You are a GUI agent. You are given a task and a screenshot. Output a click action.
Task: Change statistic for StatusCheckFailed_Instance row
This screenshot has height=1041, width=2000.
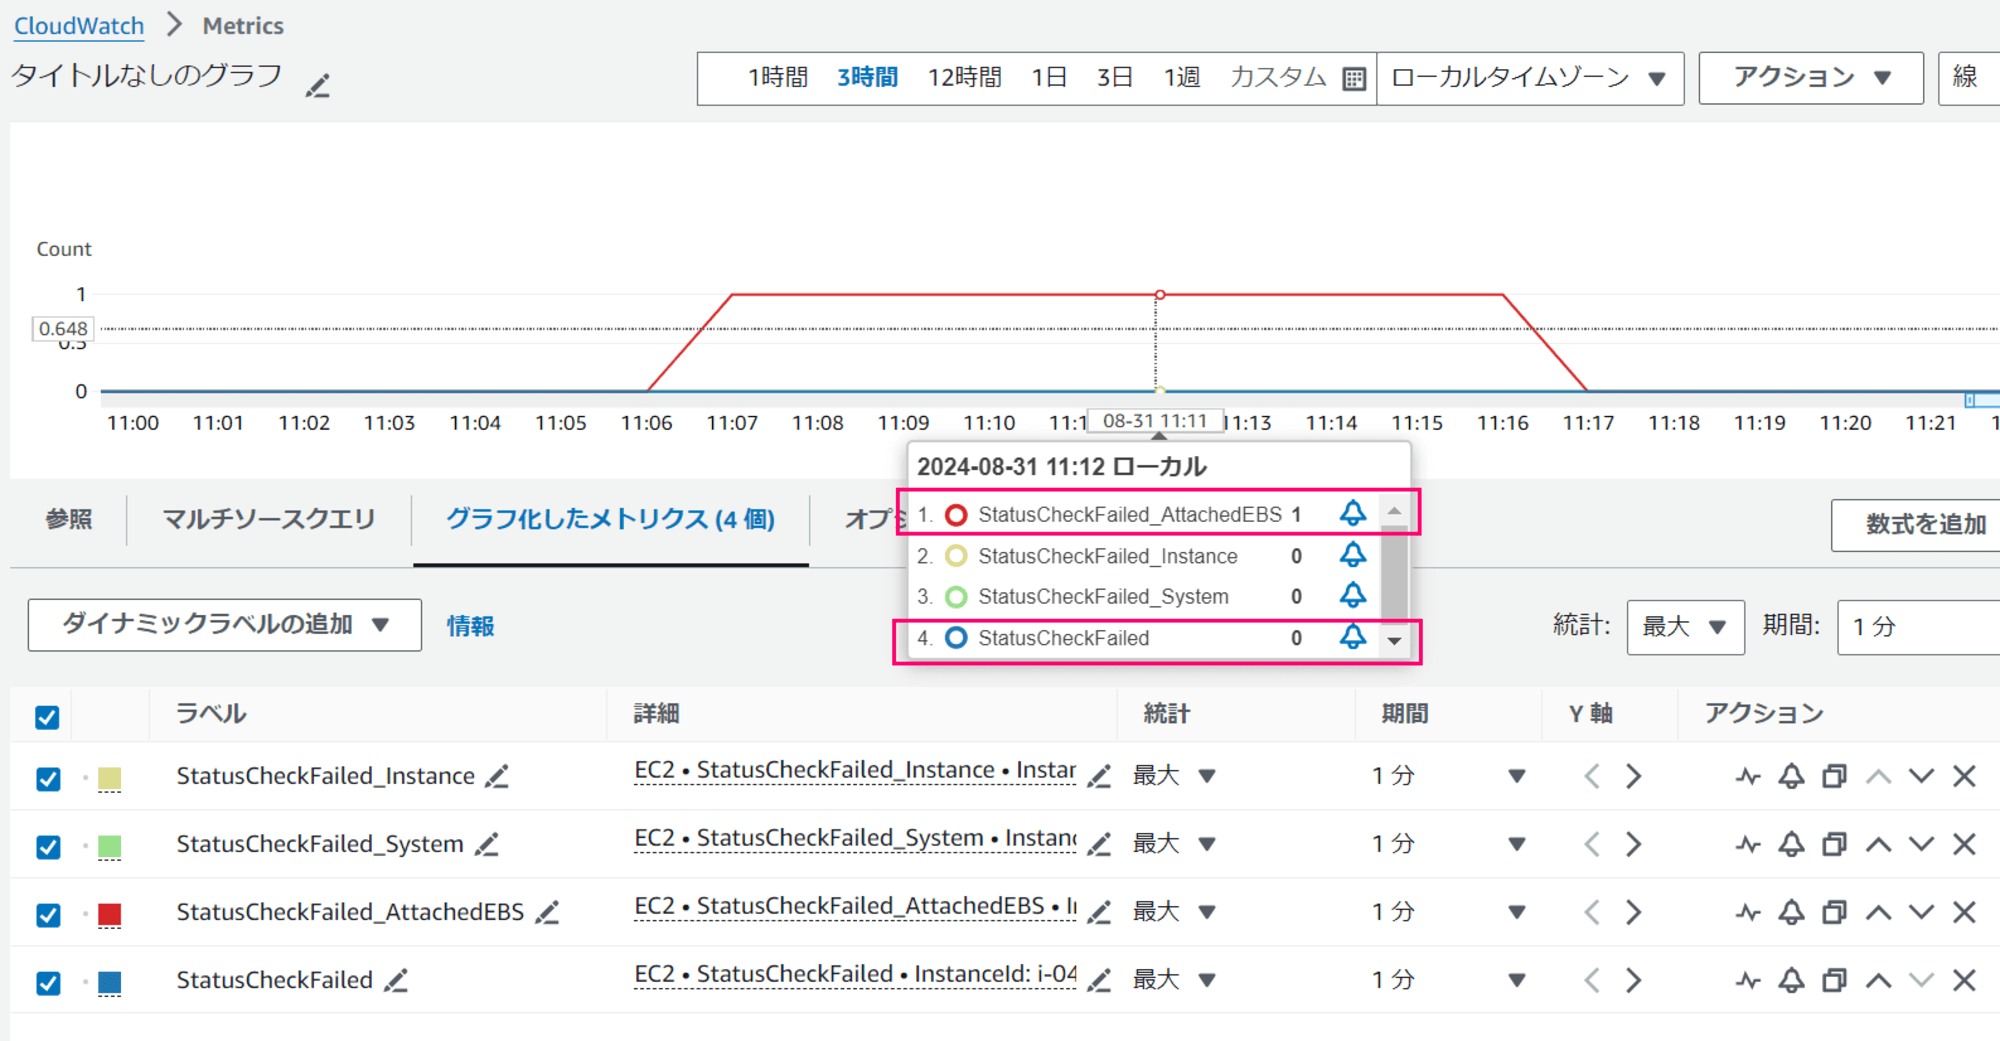coord(1174,776)
